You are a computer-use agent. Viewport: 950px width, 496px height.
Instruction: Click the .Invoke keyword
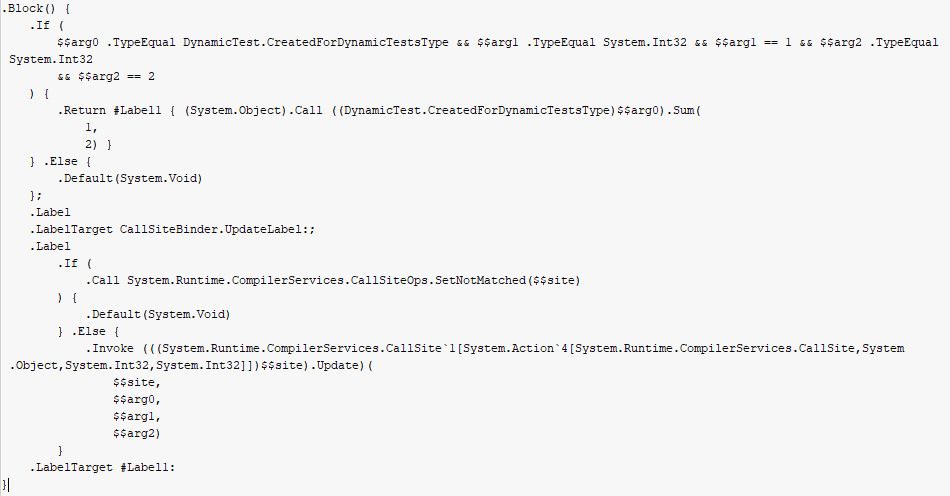coord(110,348)
